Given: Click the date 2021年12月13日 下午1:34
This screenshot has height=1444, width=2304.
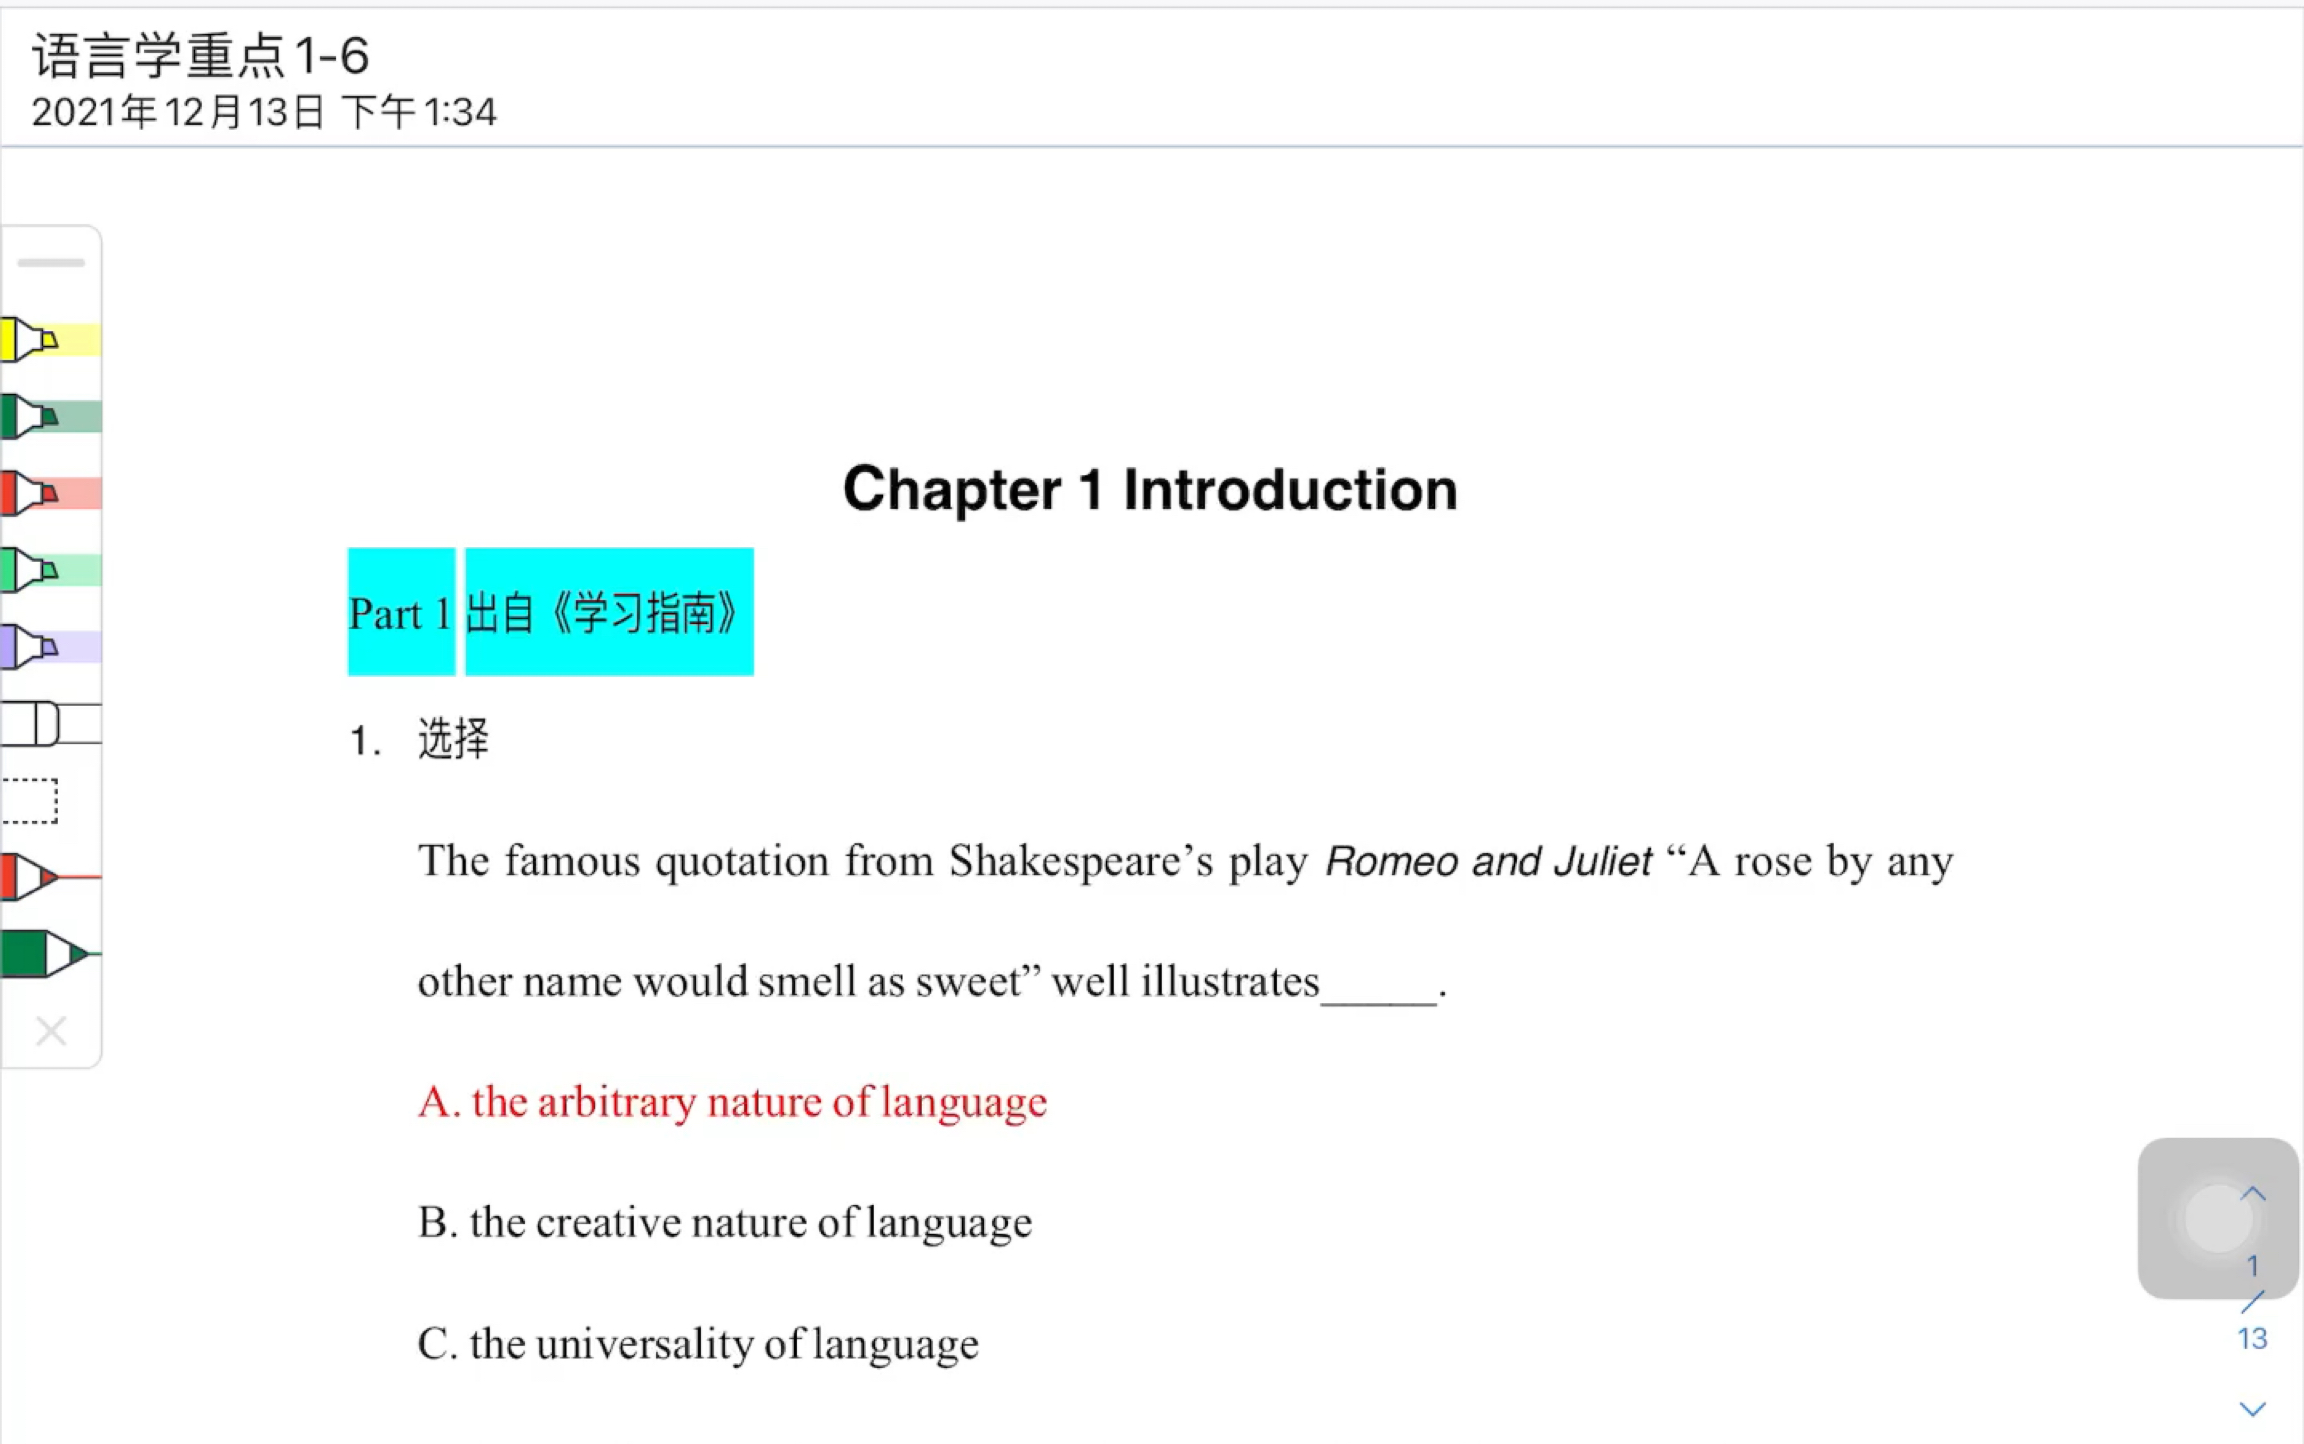Looking at the screenshot, I should pyautogui.click(x=264, y=112).
